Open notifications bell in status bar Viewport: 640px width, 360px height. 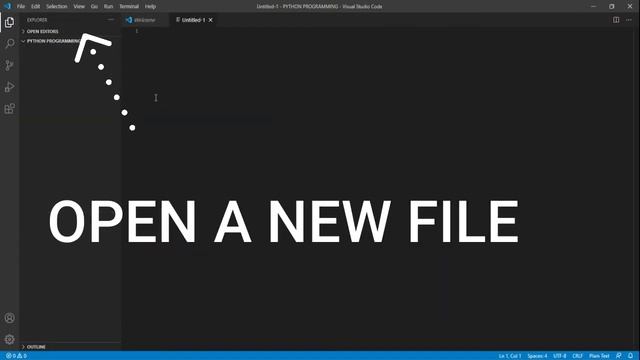click(x=631, y=356)
